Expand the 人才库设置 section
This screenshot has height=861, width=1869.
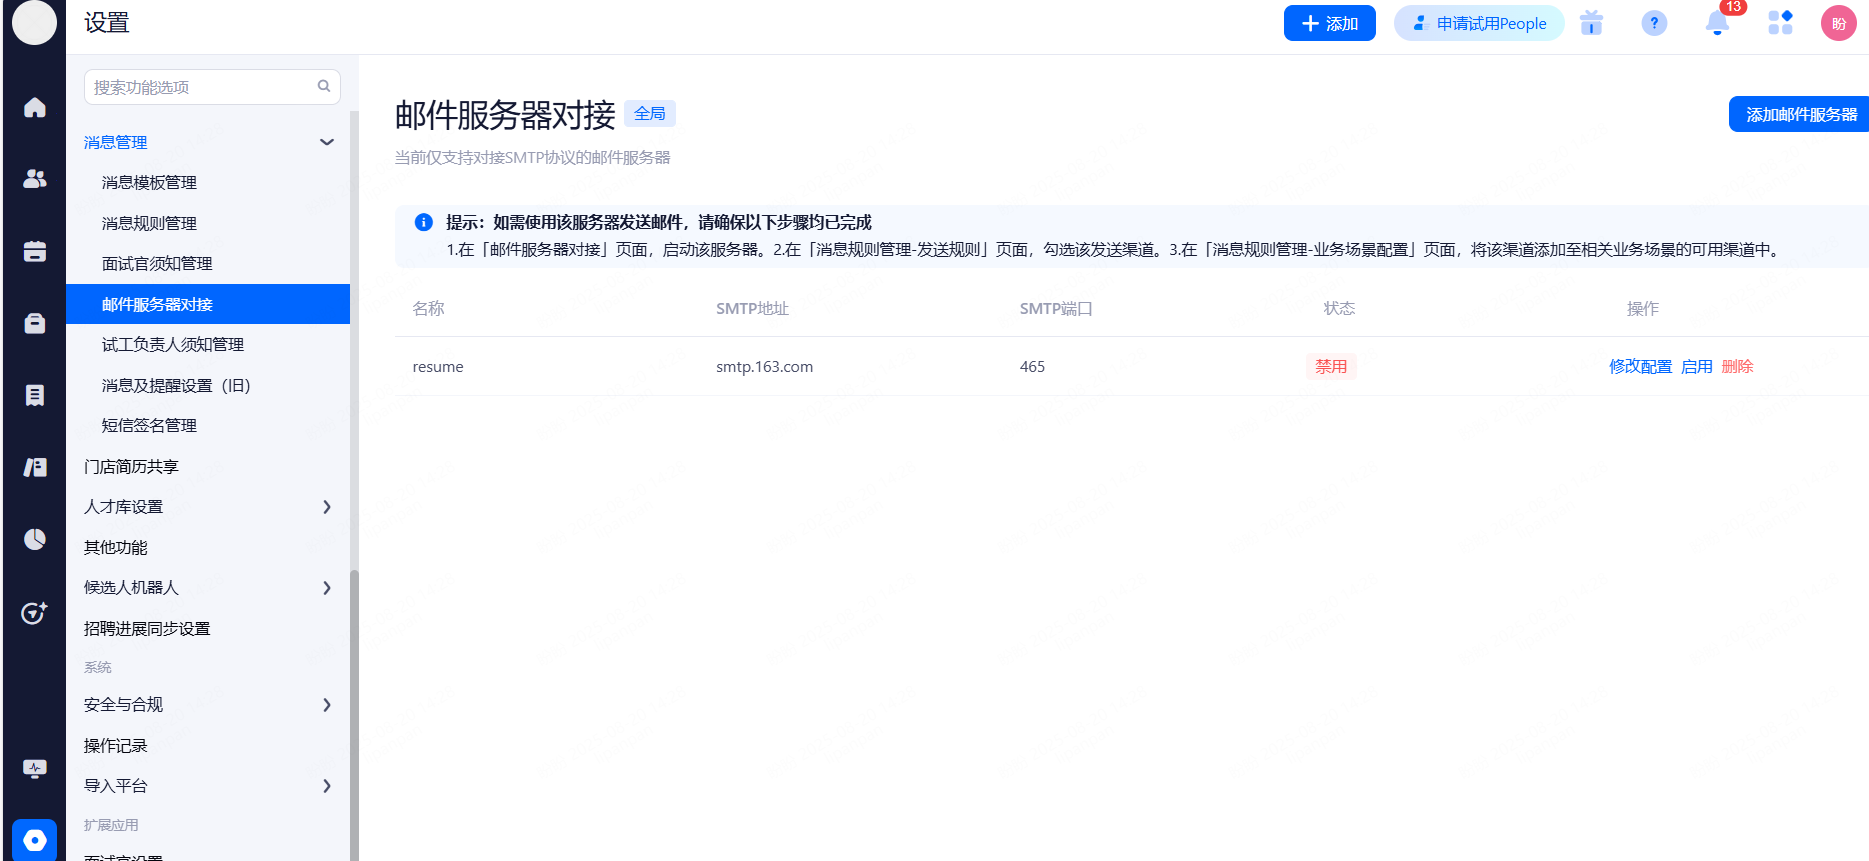326,507
